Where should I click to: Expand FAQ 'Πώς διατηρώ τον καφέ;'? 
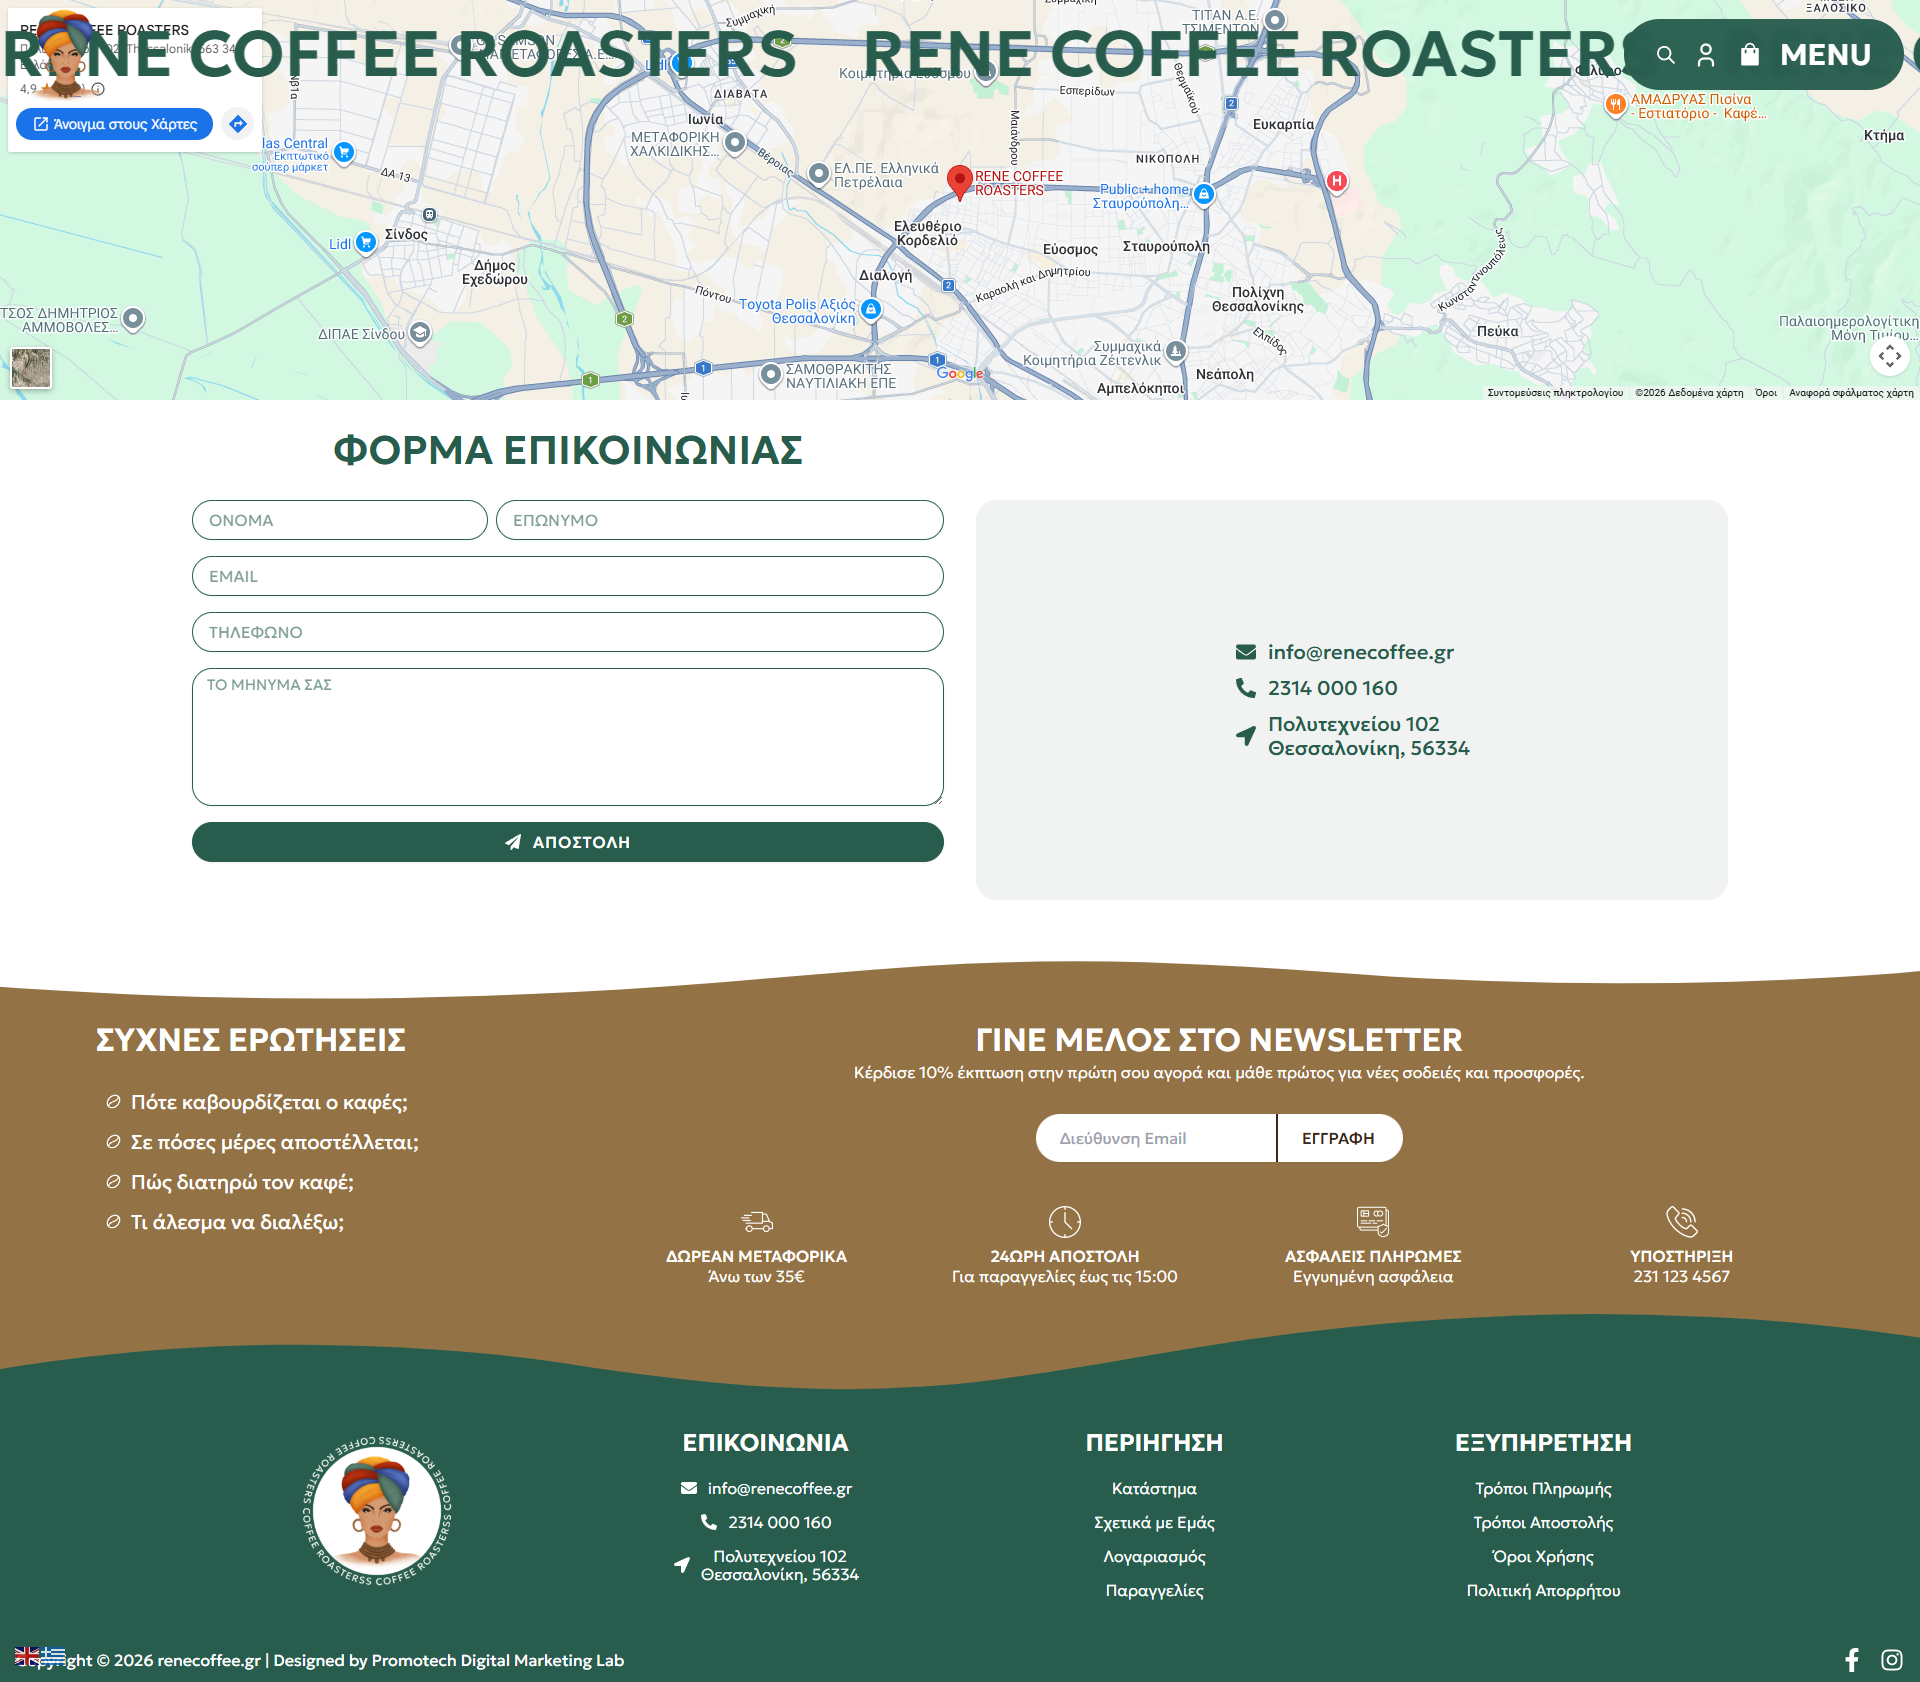tap(242, 1182)
